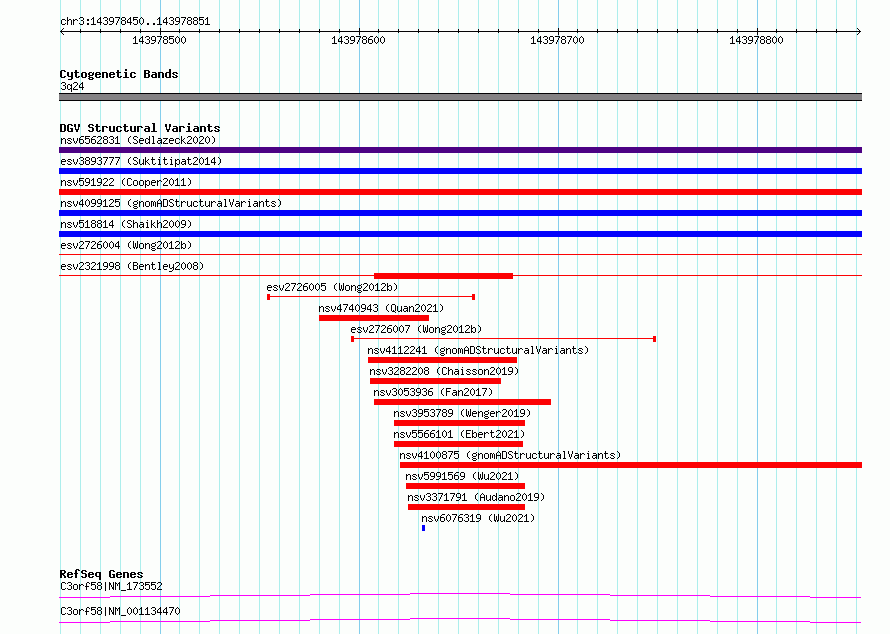Open the nsv4740943 (Quan2021) label
This screenshot has height=634, width=890.
tap(381, 308)
